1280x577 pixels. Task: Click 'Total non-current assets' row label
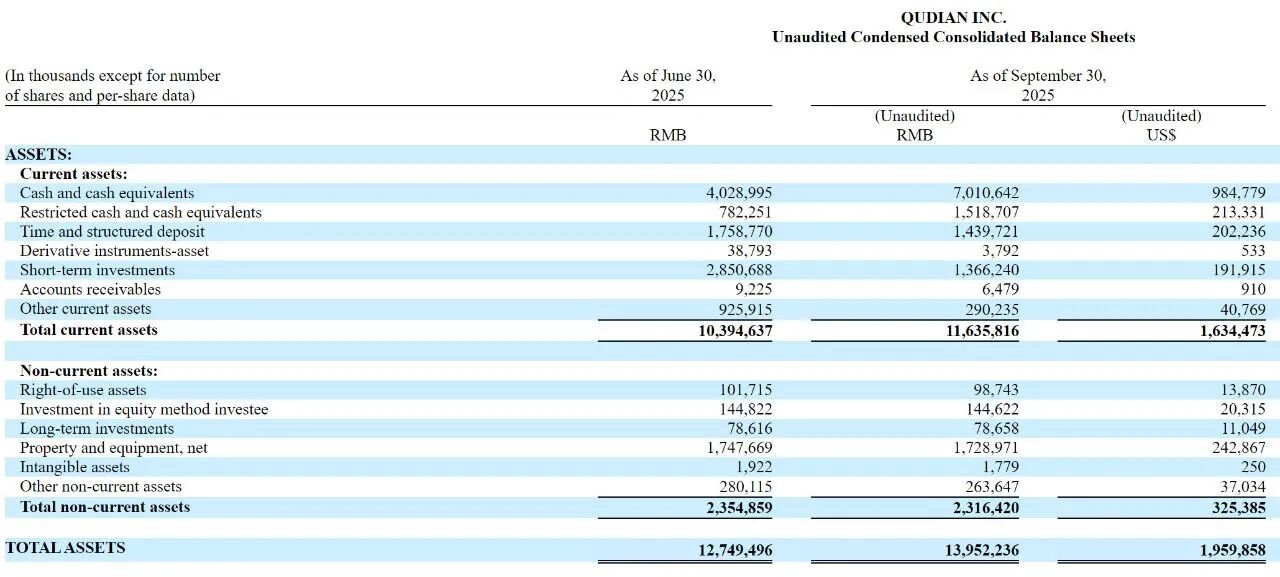(105, 507)
